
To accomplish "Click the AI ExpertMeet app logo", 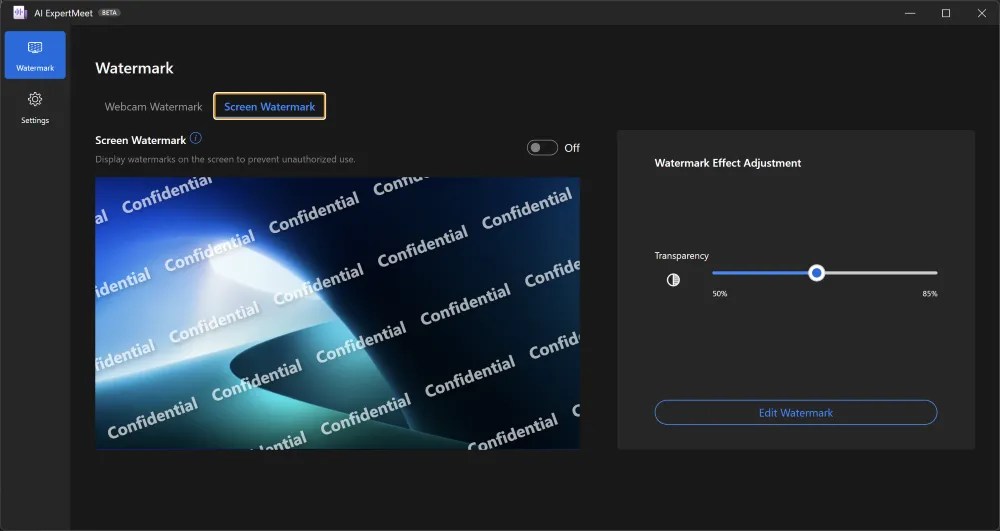I will (x=20, y=13).
